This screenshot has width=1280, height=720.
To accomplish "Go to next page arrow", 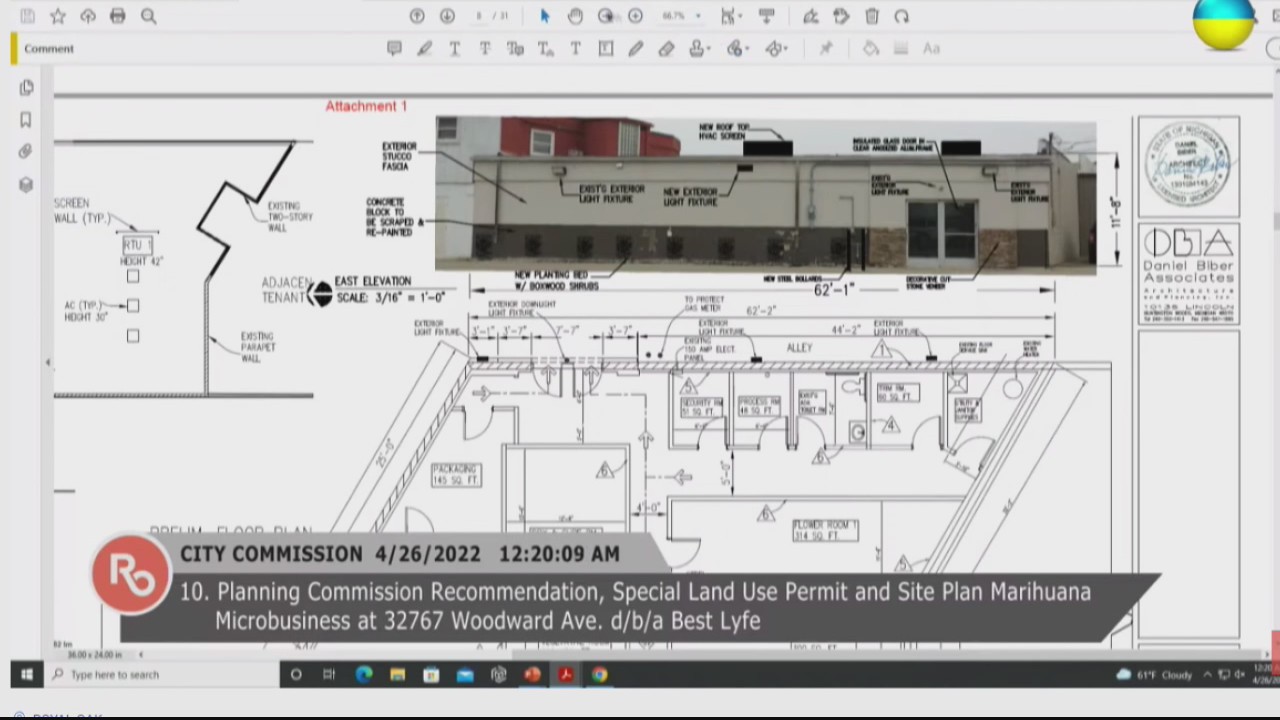I will point(447,16).
